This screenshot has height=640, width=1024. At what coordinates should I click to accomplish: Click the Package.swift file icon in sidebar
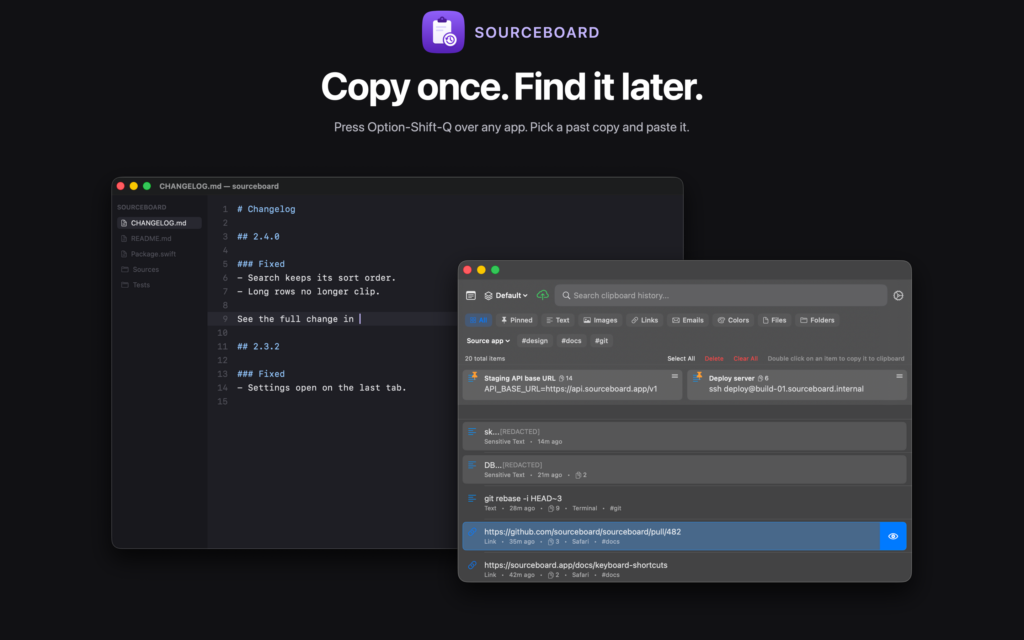coord(124,254)
